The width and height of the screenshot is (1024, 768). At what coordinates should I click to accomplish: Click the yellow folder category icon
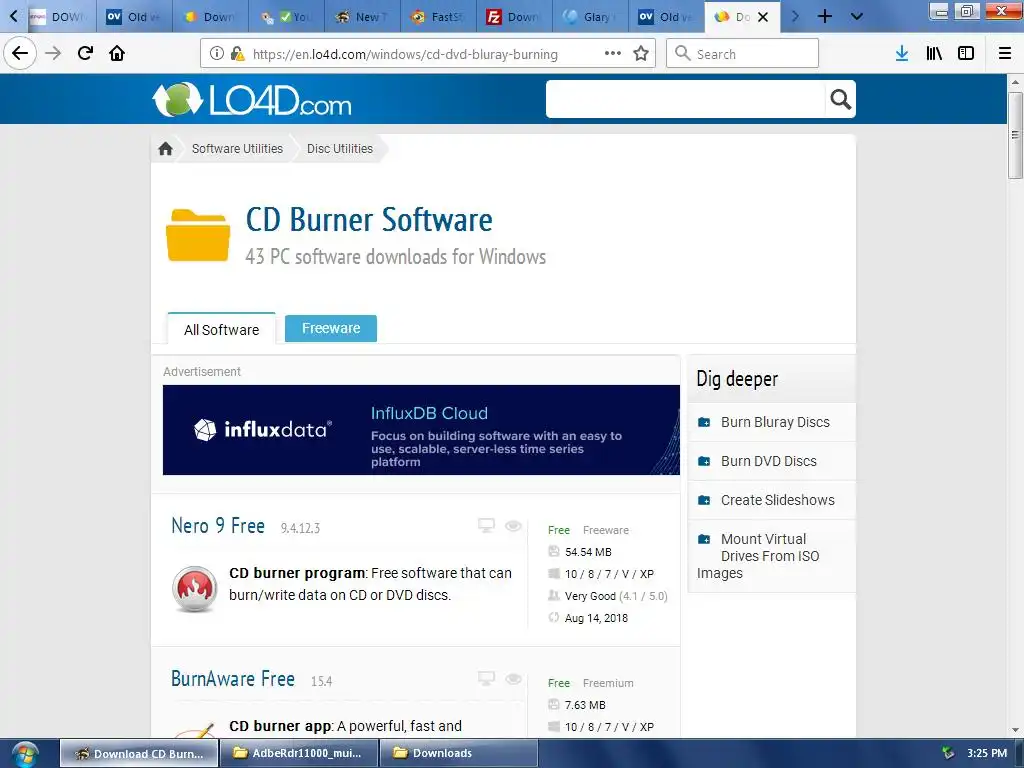coord(198,235)
